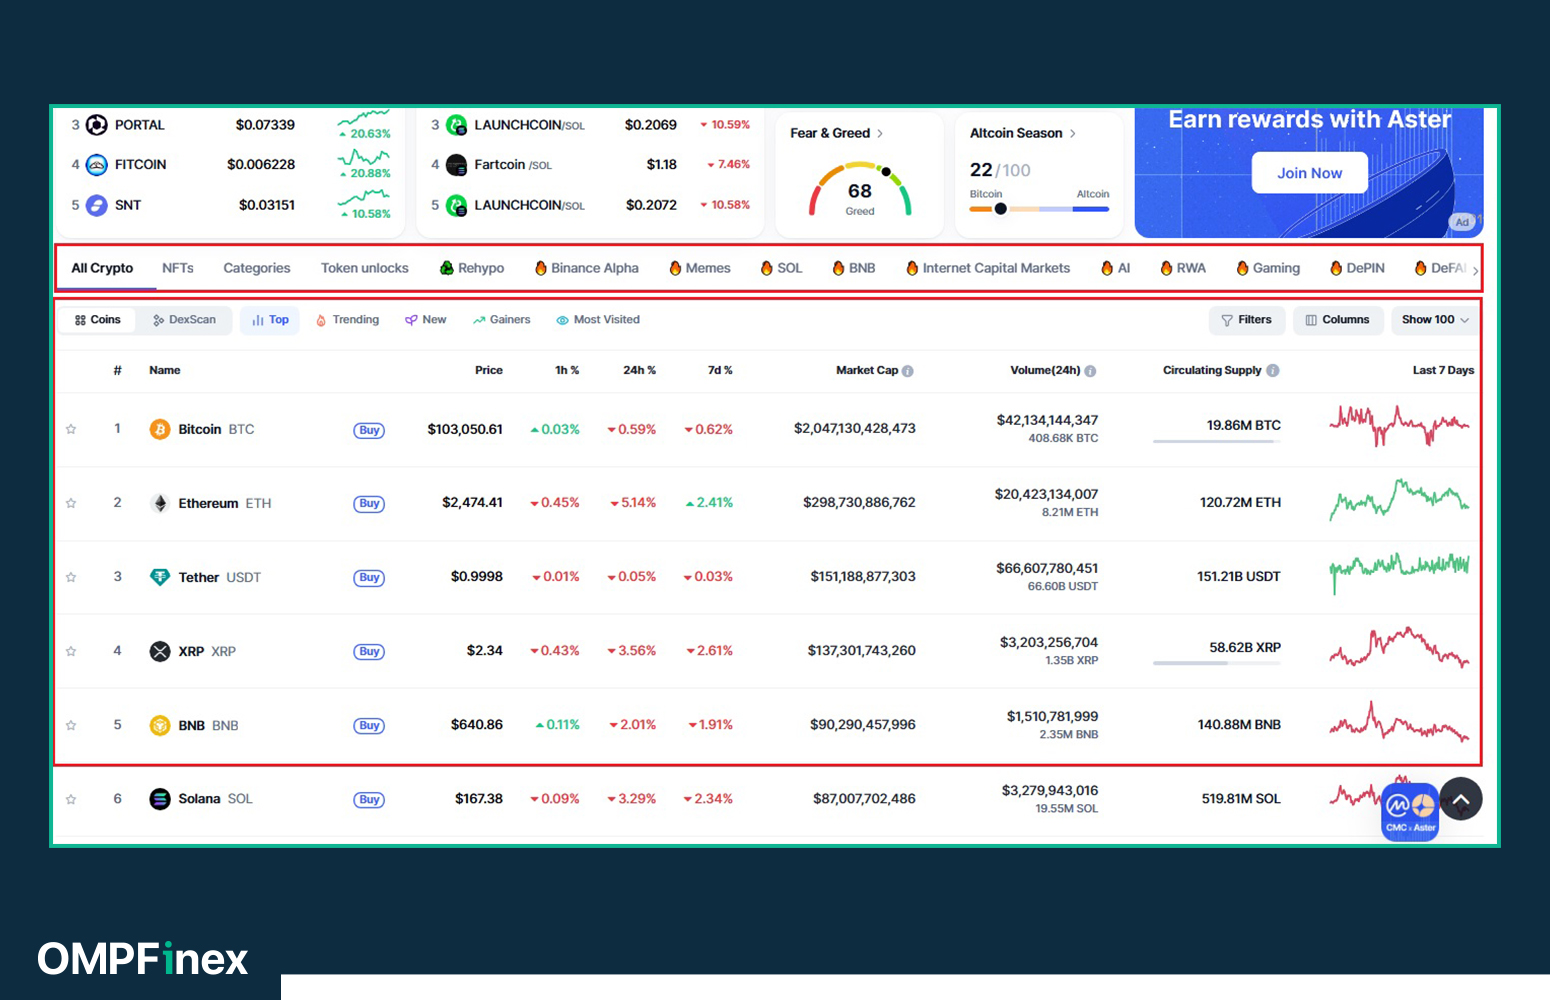Screen dimensions: 1550x1000
Task: Click the FITCOIN token icon
Action: pos(97,165)
